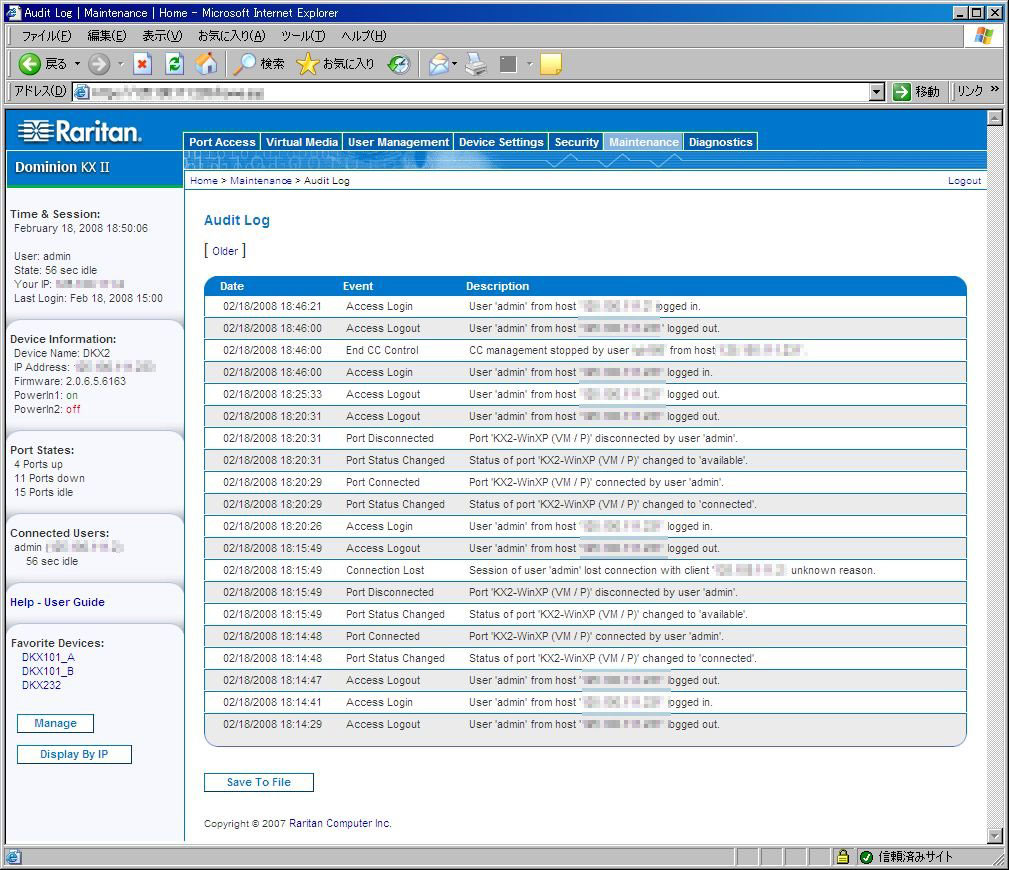Click the trusted sites check icon
The width and height of the screenshot is (1009, 870).
(866, 856)
